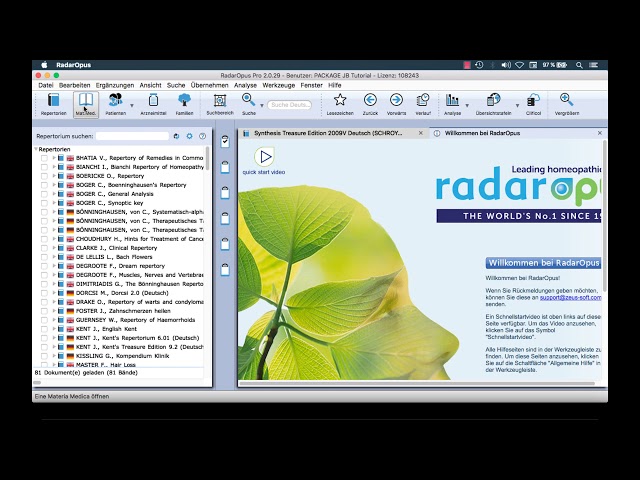This screenshot has height=480, width=640.
Task: Check BOGER General Analysis checkbox
Action: 44,194
